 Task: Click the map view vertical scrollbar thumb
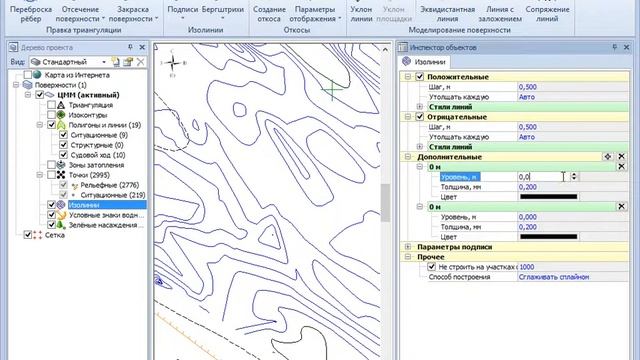385,202
